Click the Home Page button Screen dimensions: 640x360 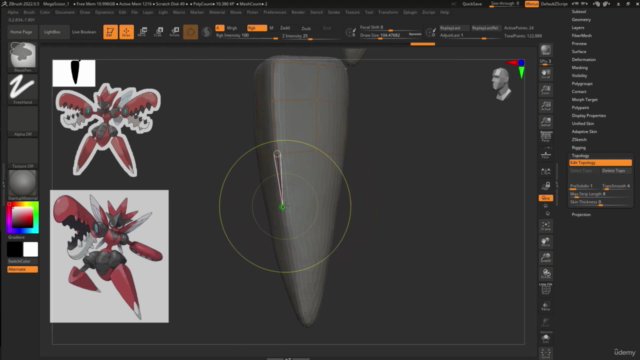tap(21, 32)
